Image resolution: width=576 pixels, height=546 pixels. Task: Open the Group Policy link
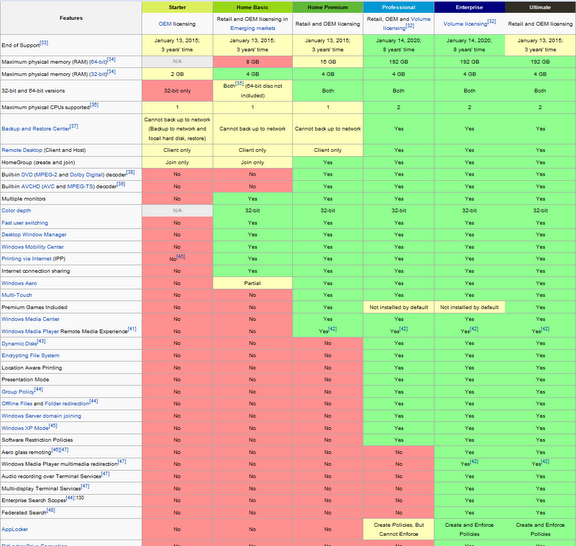pos(18,392)
